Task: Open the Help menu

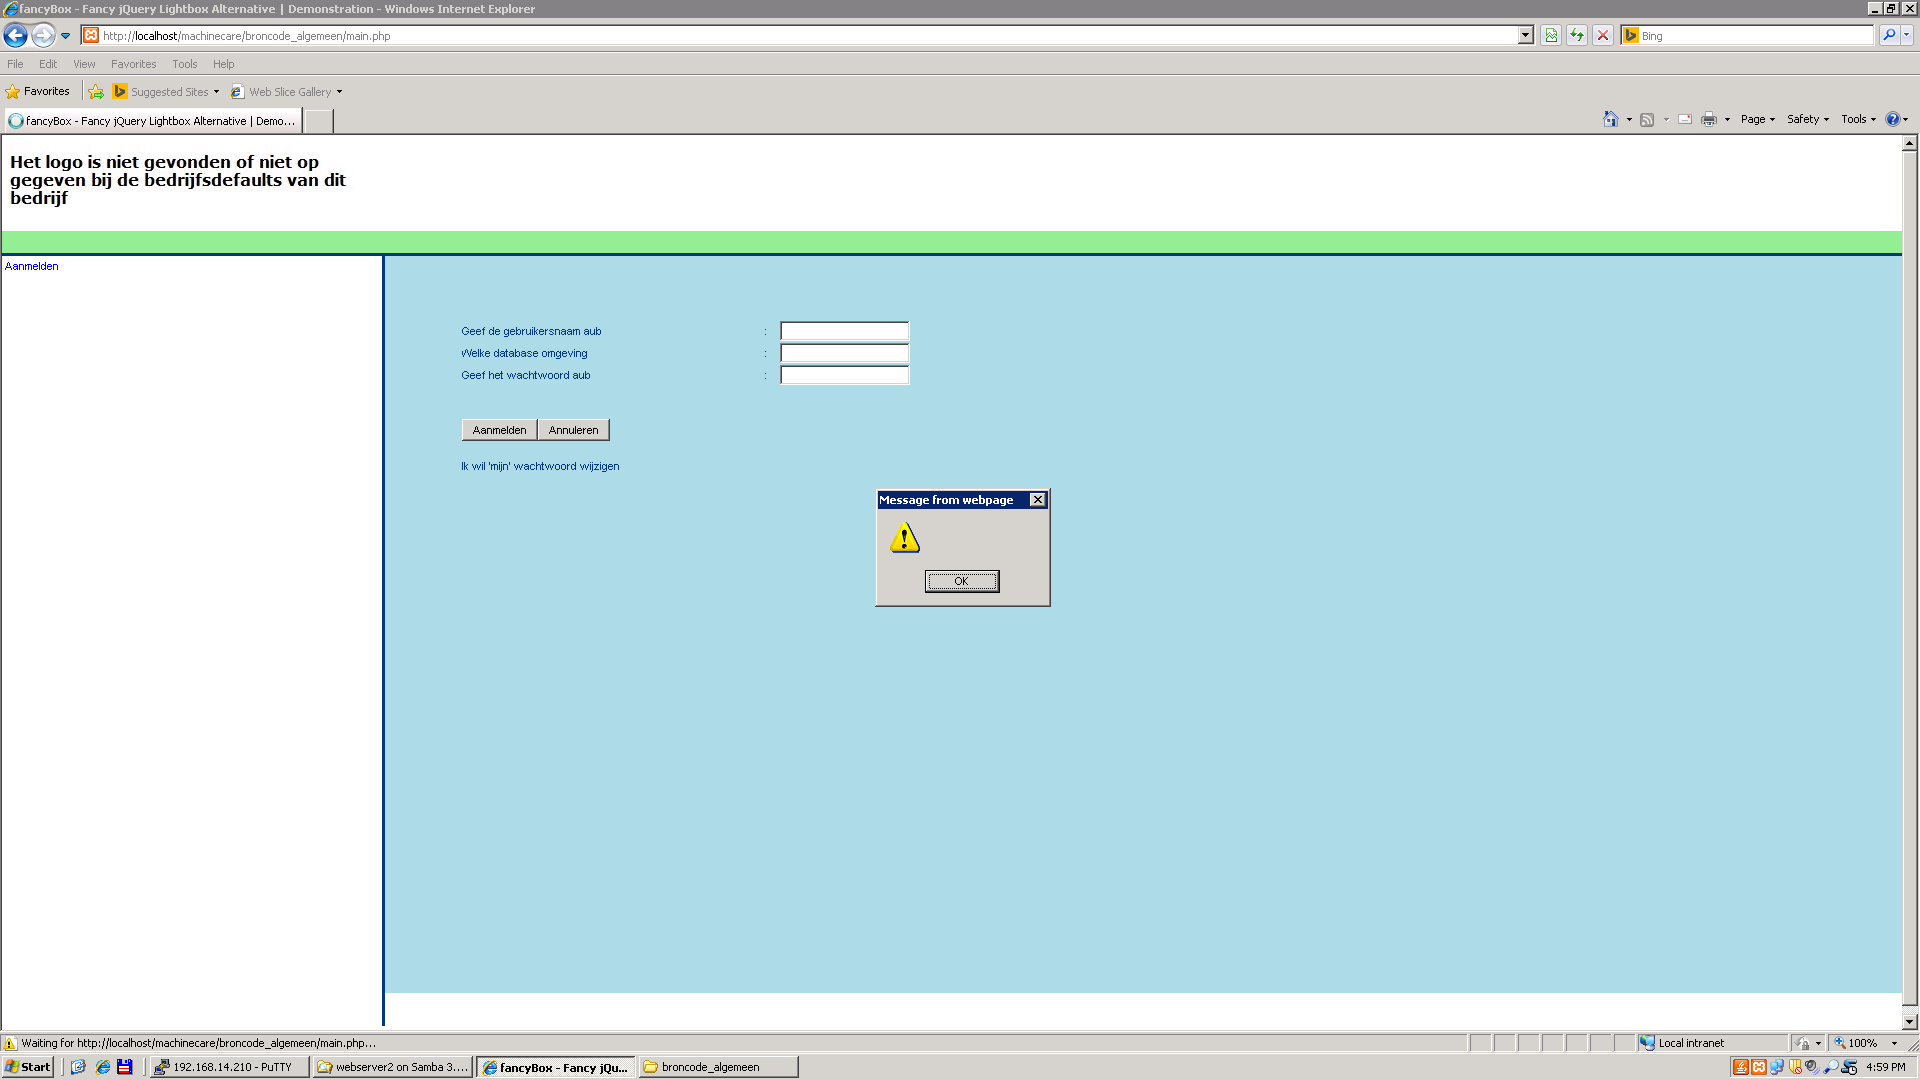Action: point(223,64)
